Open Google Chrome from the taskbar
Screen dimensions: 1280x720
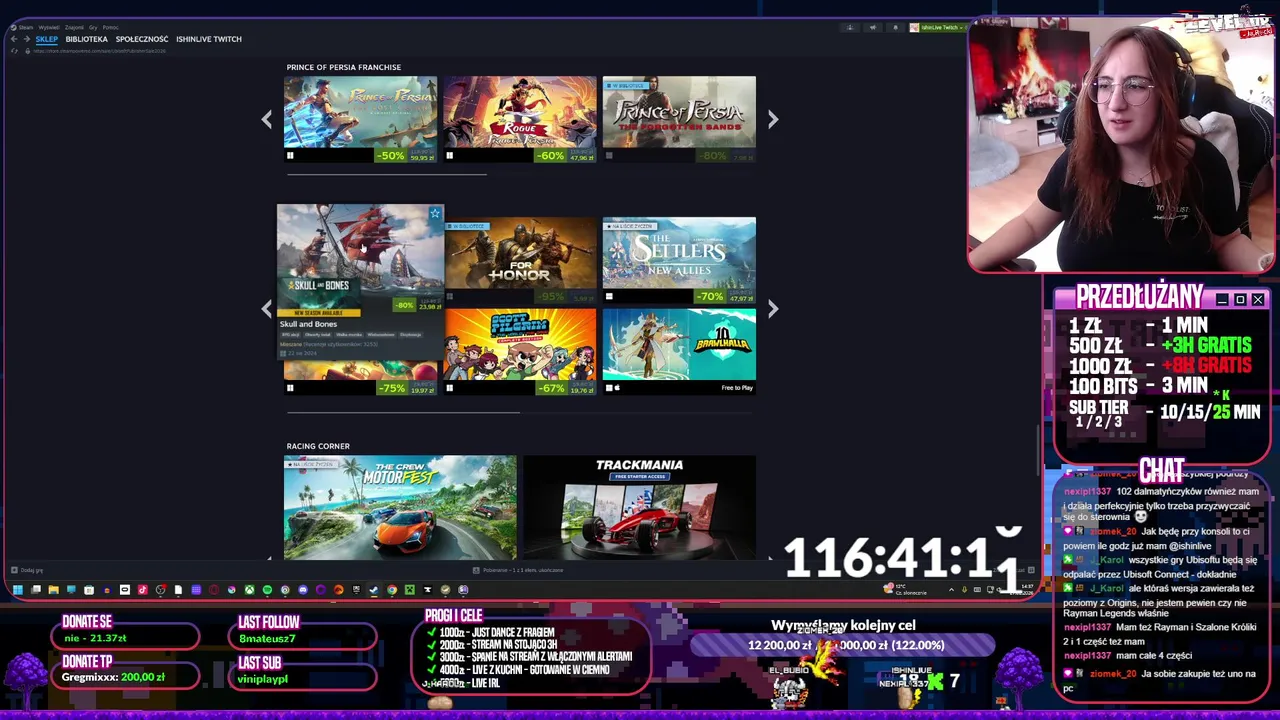click(x=392, y=590)
